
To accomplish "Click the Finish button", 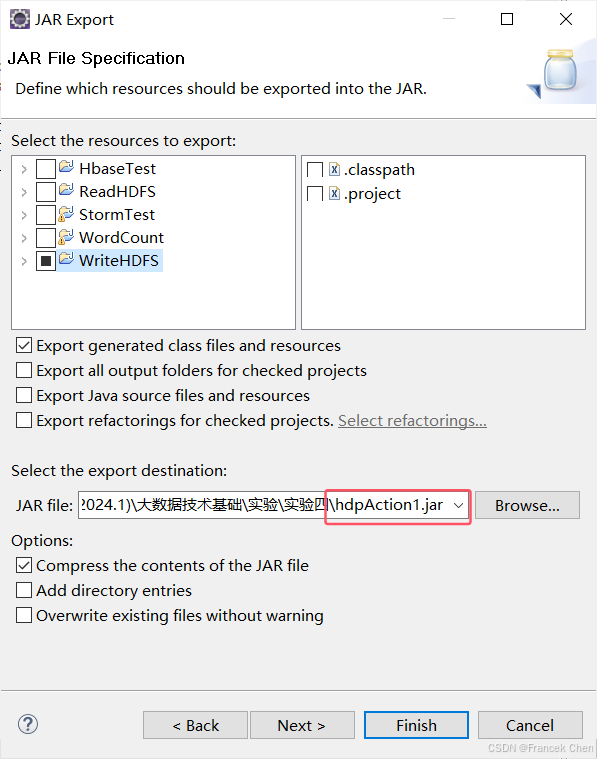I will [416, 725].
